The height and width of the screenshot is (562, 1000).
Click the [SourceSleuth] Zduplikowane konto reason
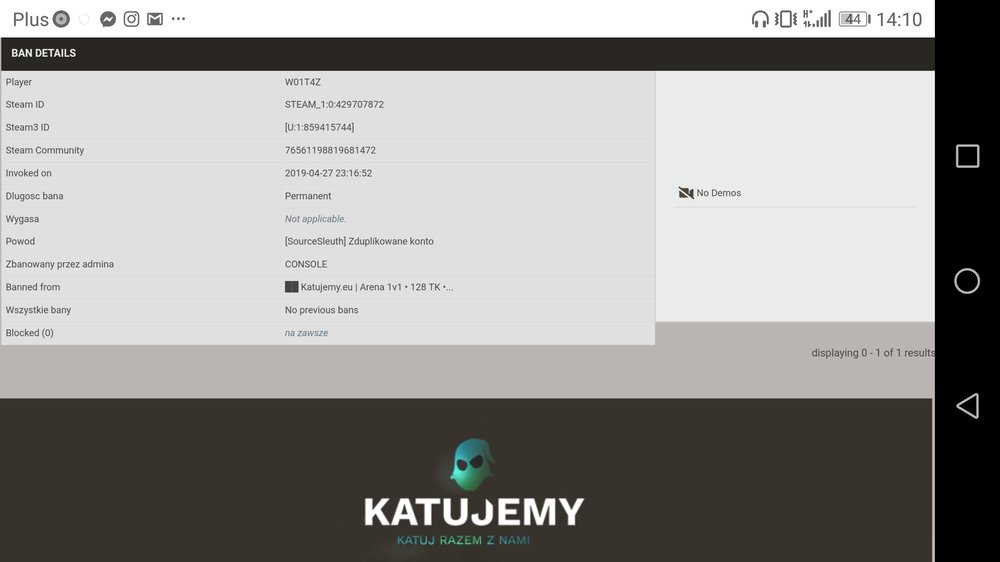[x=359, y=241]
